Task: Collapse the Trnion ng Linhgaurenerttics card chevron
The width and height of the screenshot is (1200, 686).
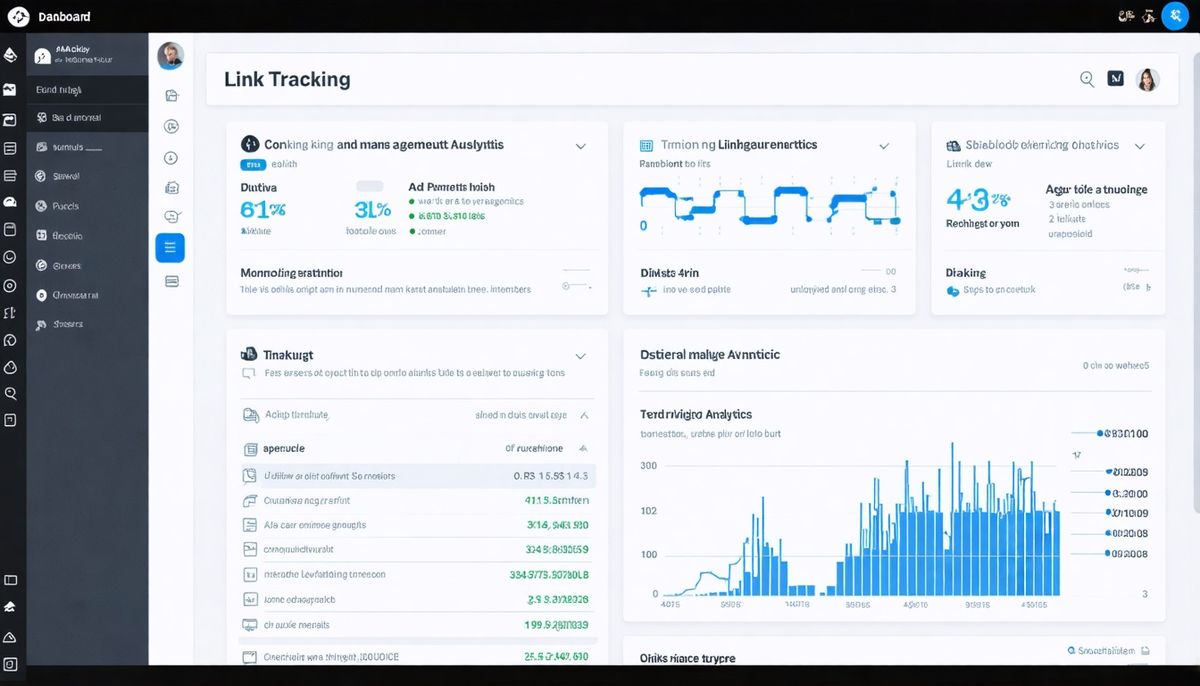Action: click(x=883, y=146)
